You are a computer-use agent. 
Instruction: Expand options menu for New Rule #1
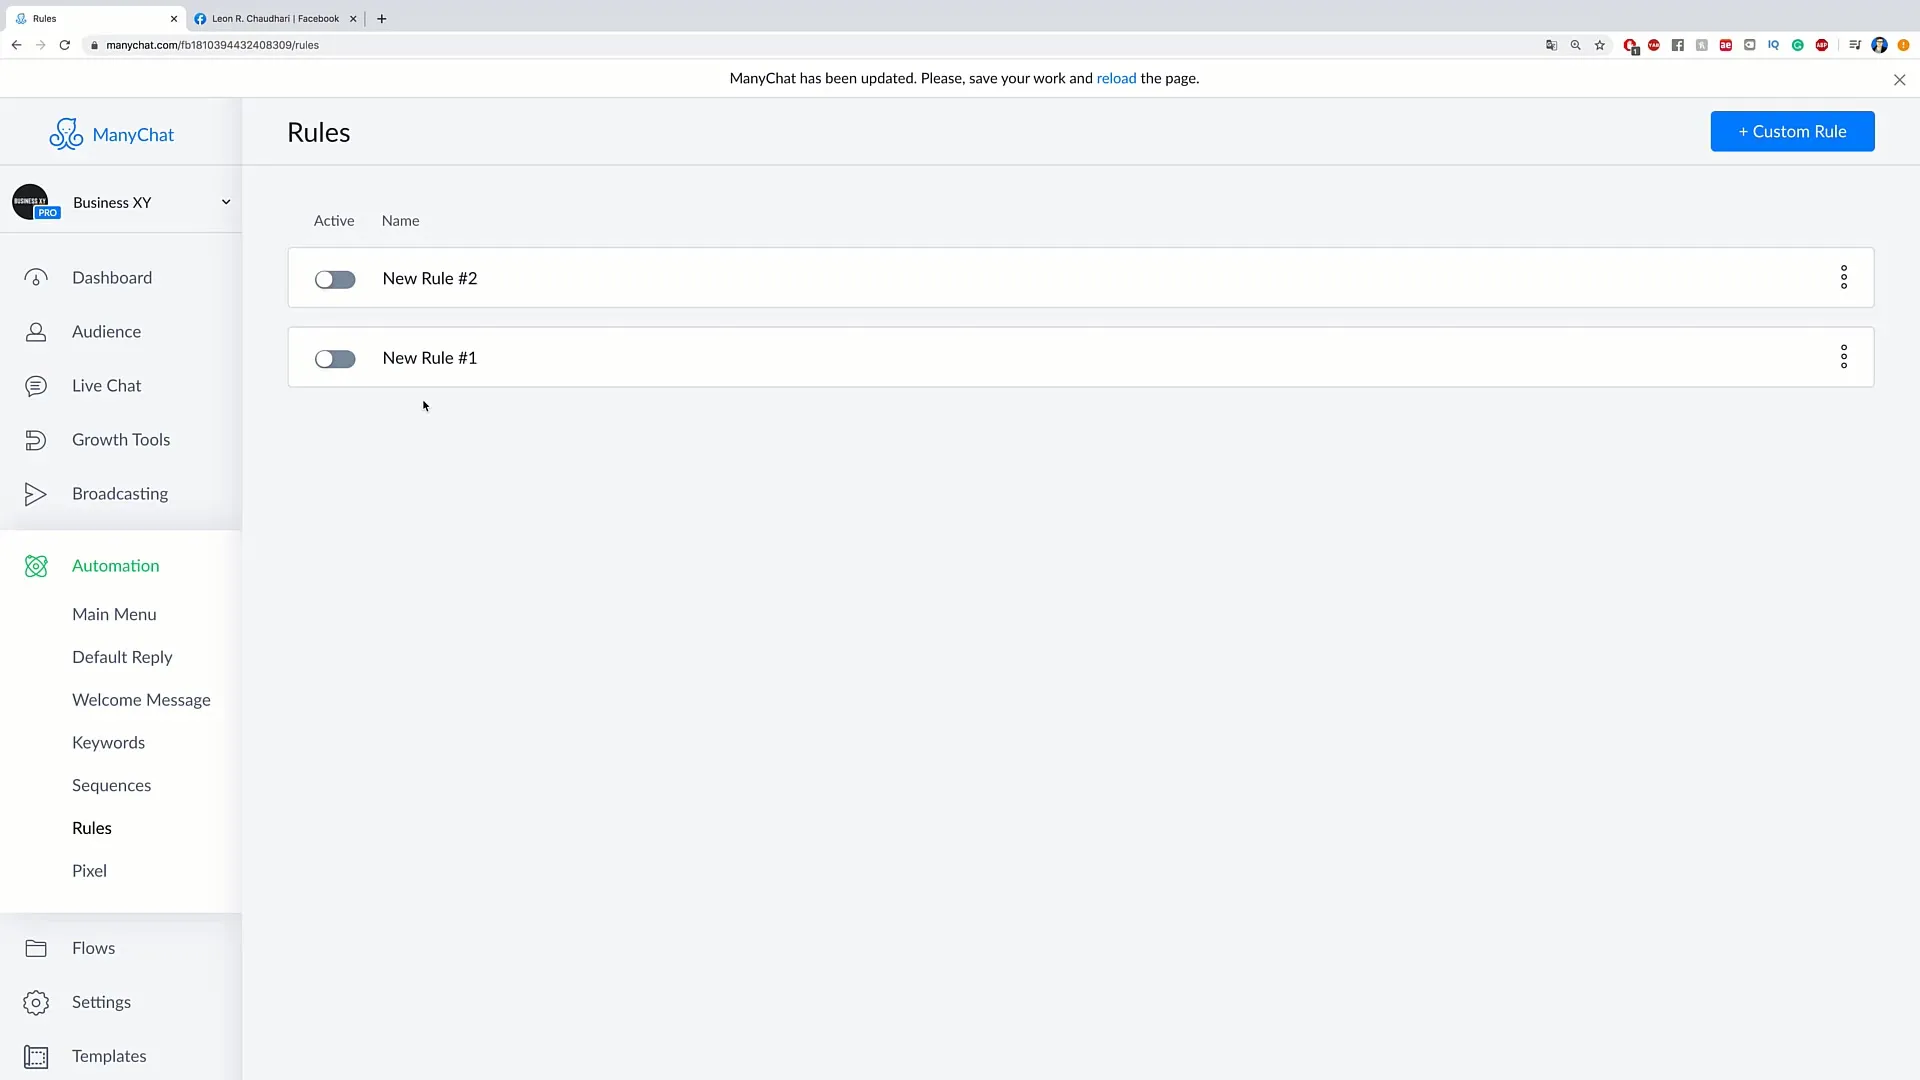(1844, 356)
